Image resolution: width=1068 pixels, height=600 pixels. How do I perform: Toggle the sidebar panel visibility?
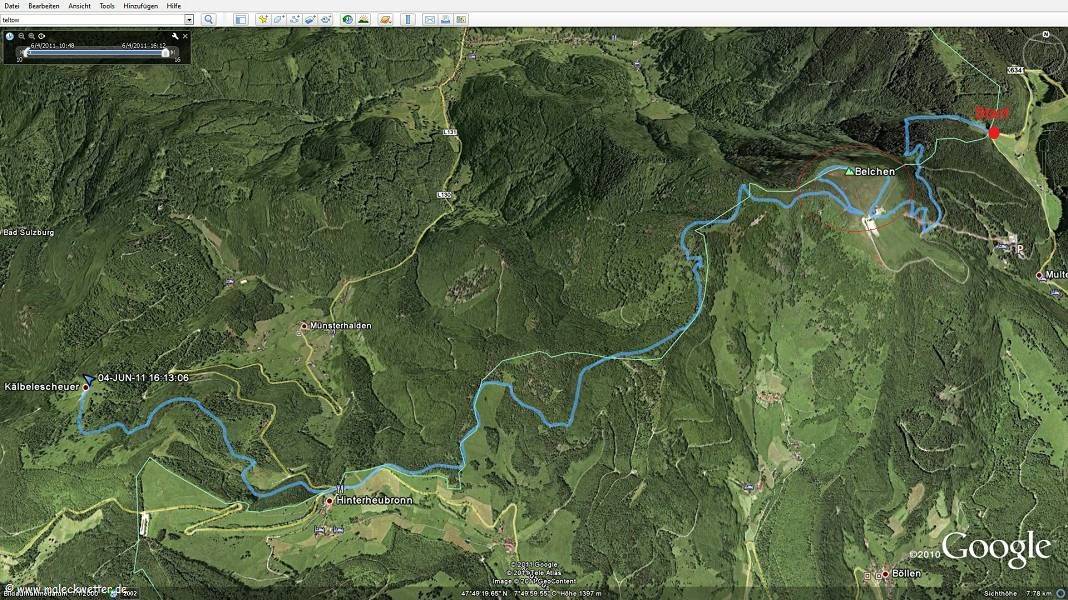point(240,19)
